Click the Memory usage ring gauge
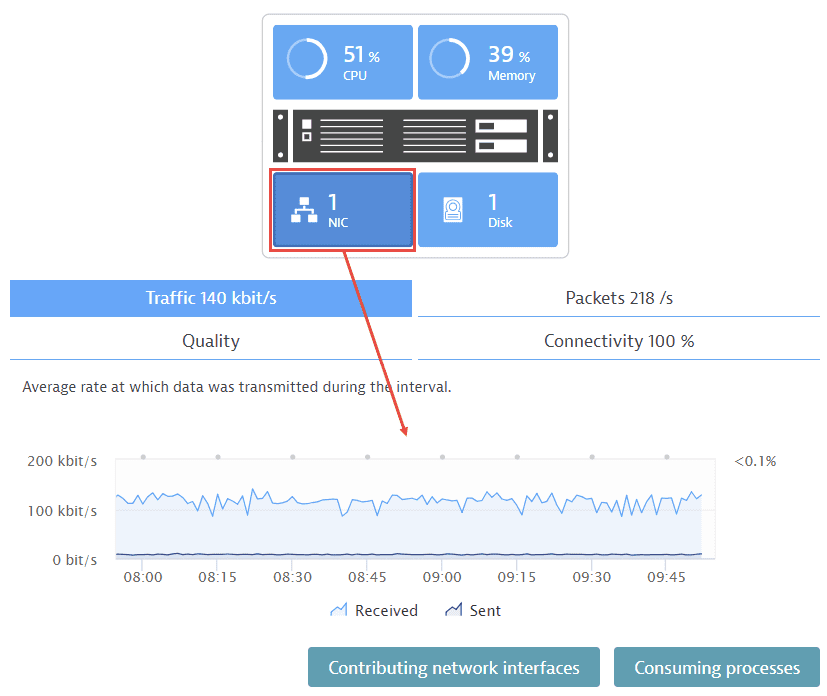 point(449,59)
